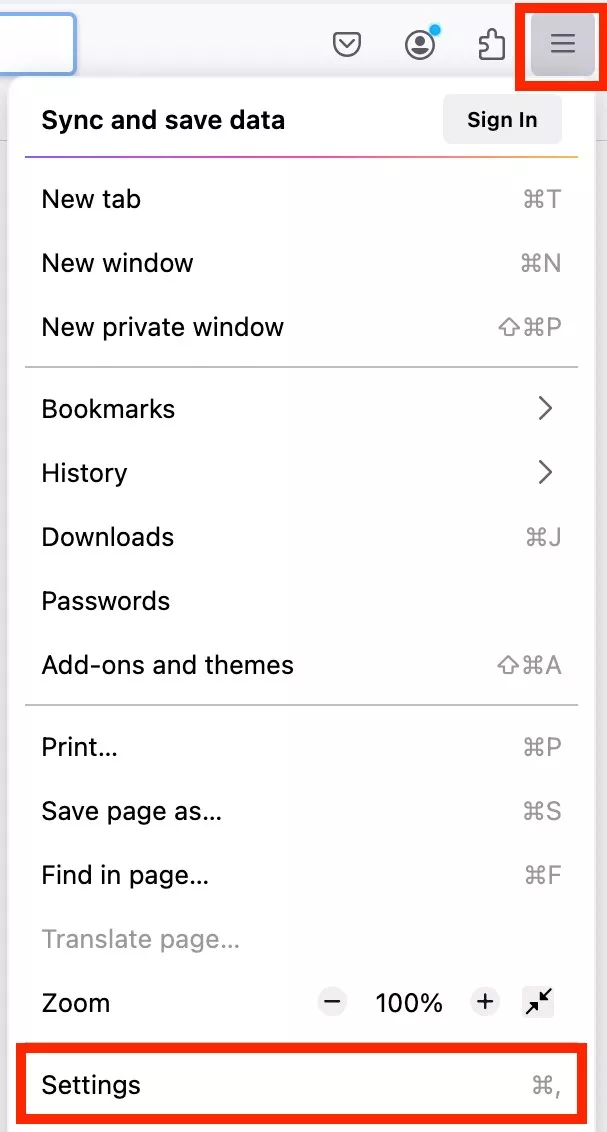This screenshot has height=1132, width=607.
Task: Sign In to sync data
Action: pos(502,120)
